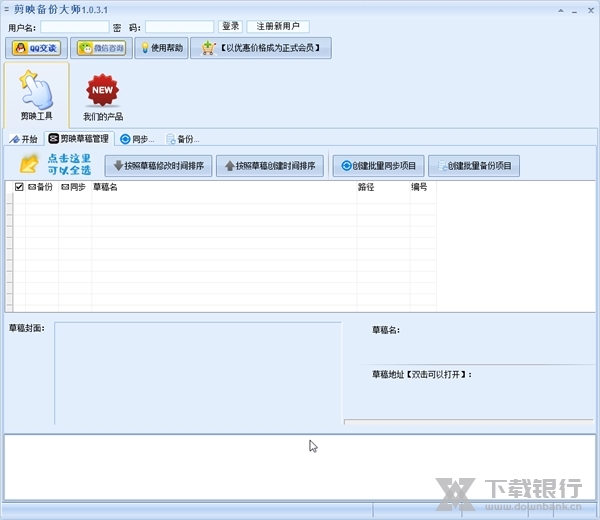Click the shopping cart membership offer button
This screenshot has height=520, width=600.
(x=261, y=48)
